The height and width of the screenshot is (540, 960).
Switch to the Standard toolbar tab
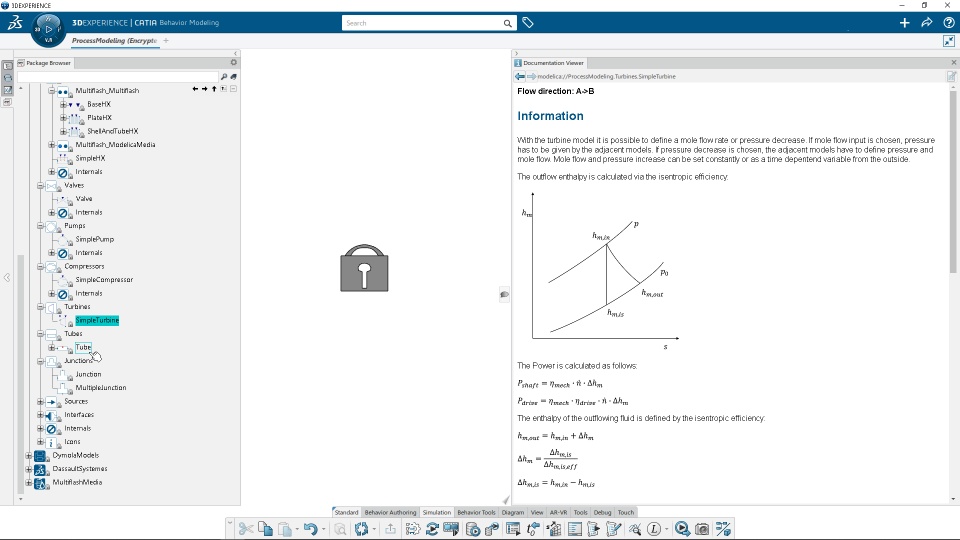tap(346, 512)
